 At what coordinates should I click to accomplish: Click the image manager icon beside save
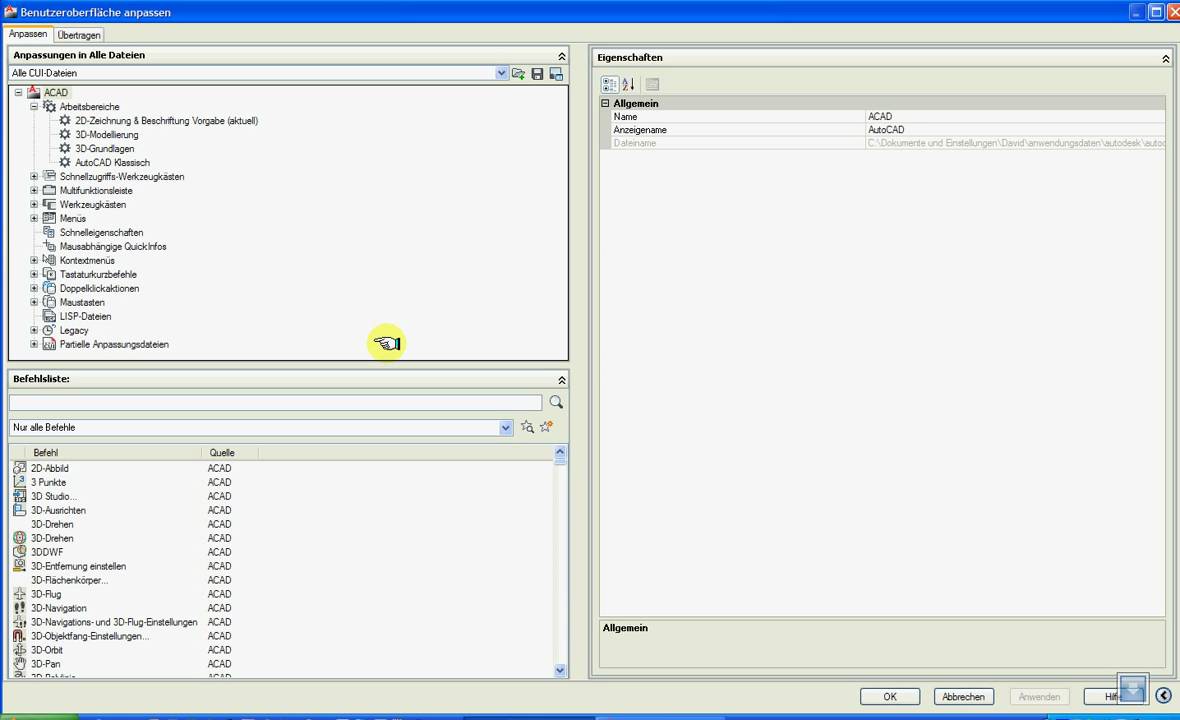[x=556, y=74]
